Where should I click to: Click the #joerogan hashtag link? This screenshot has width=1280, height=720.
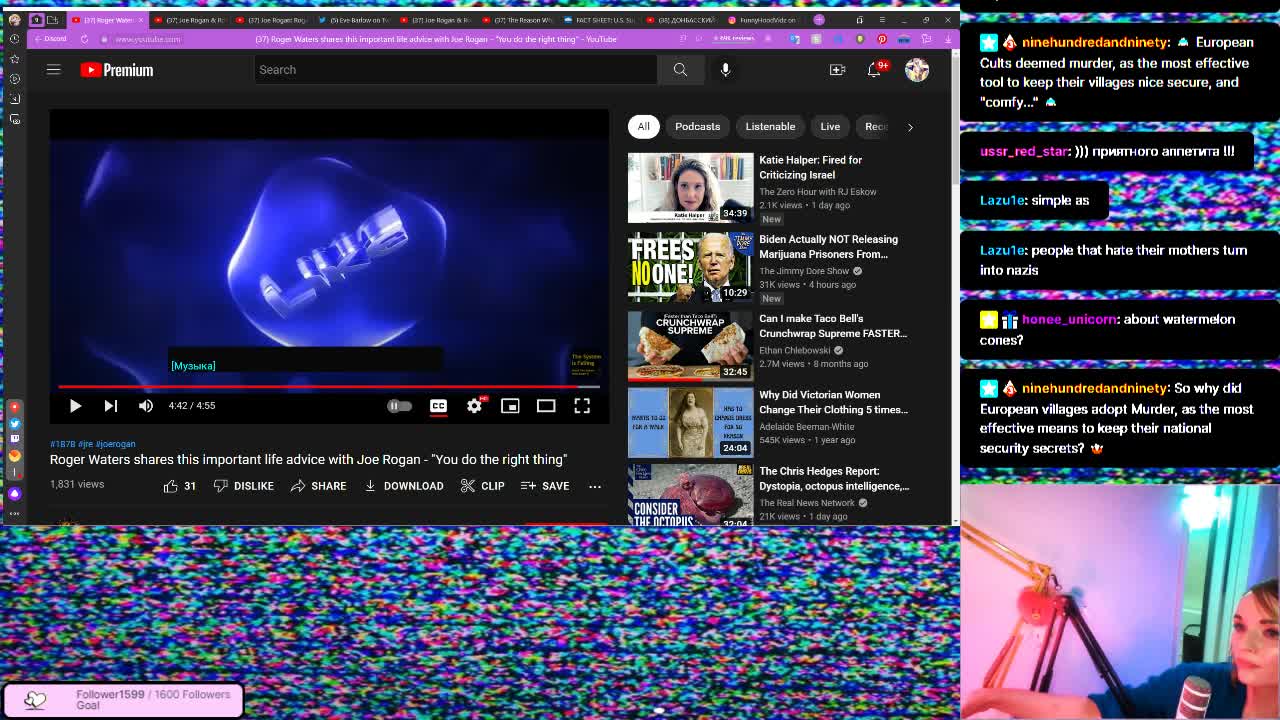(x=116, y=444)
